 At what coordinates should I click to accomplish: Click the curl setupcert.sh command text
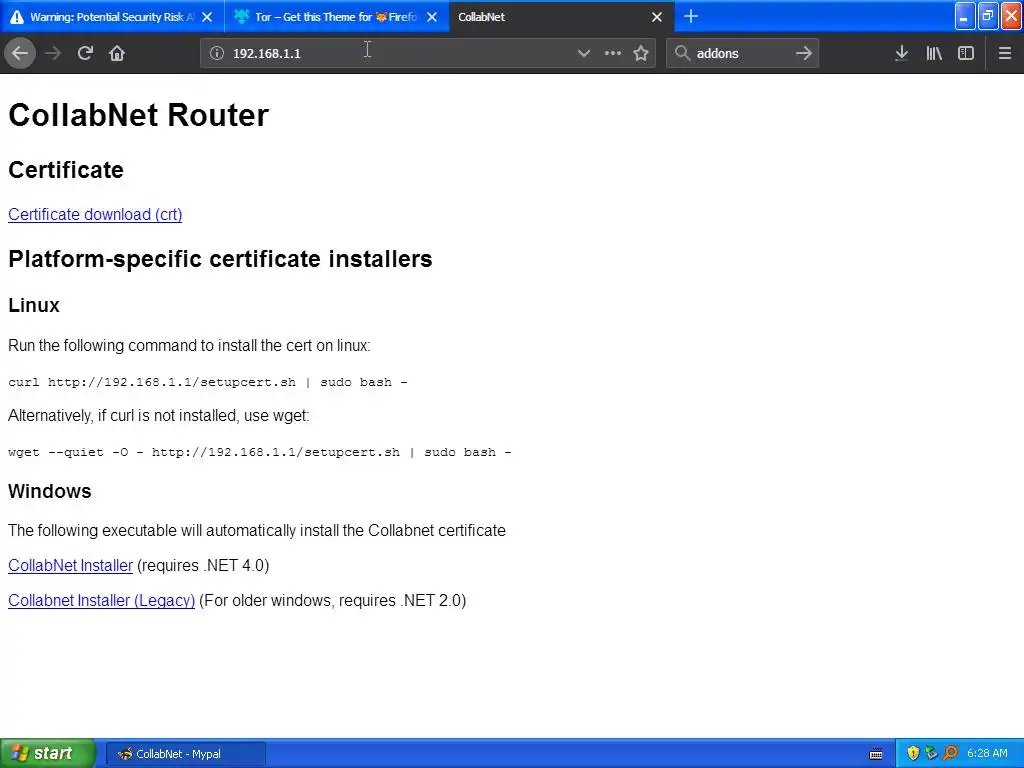208,382
